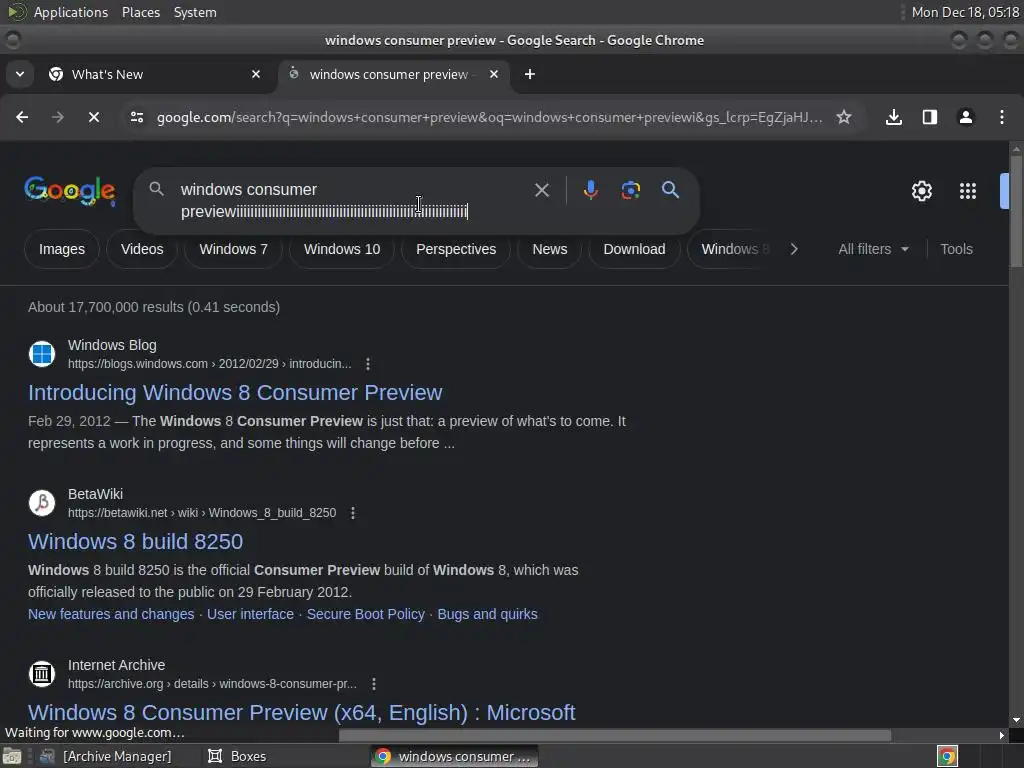Image resolution: width=1024 pixels, height=768 pixels.
Task: Open options for BetaWiki result
Action: (x=353, y=513)
